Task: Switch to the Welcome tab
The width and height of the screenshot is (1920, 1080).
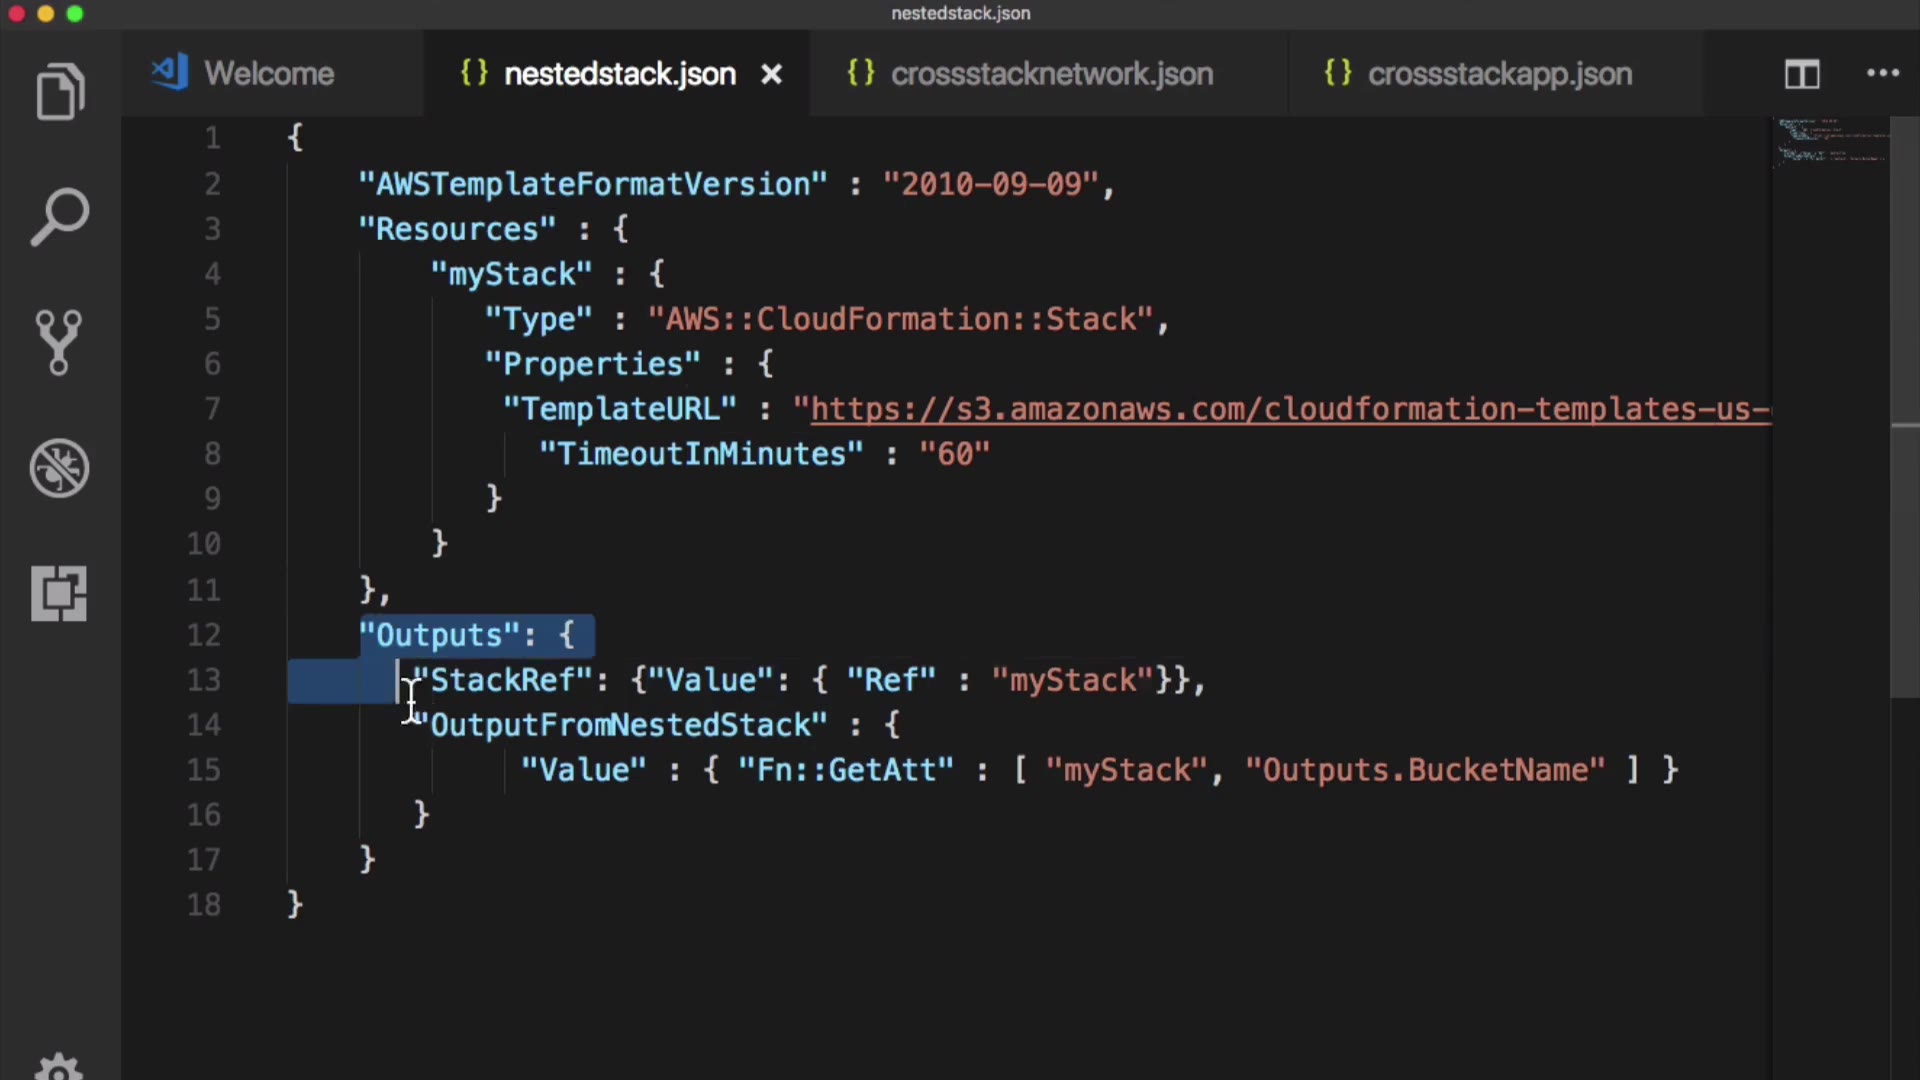Action: pos(268,74)
